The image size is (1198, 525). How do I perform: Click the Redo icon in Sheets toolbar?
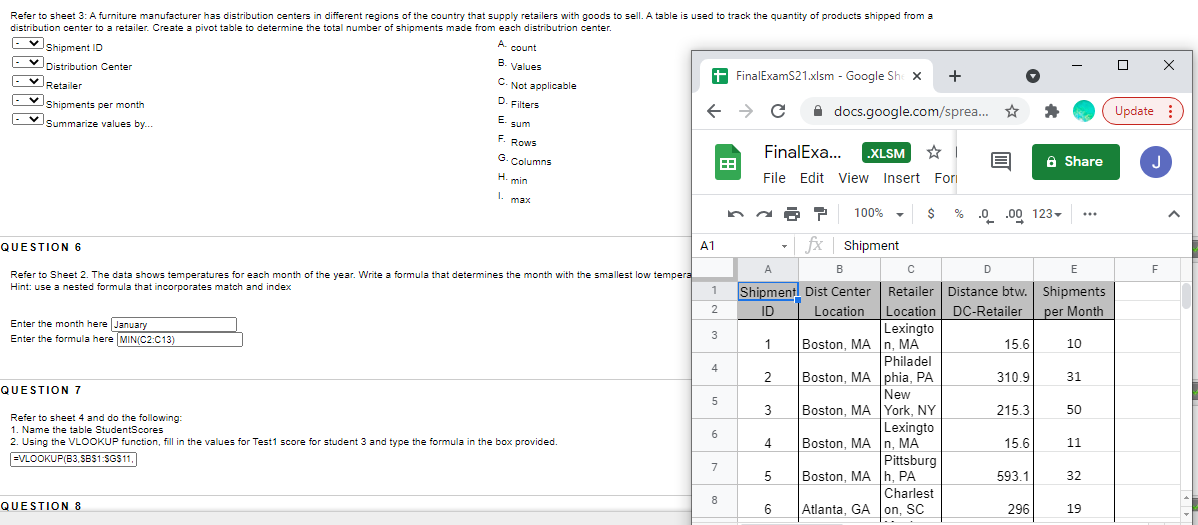point(765,214)
